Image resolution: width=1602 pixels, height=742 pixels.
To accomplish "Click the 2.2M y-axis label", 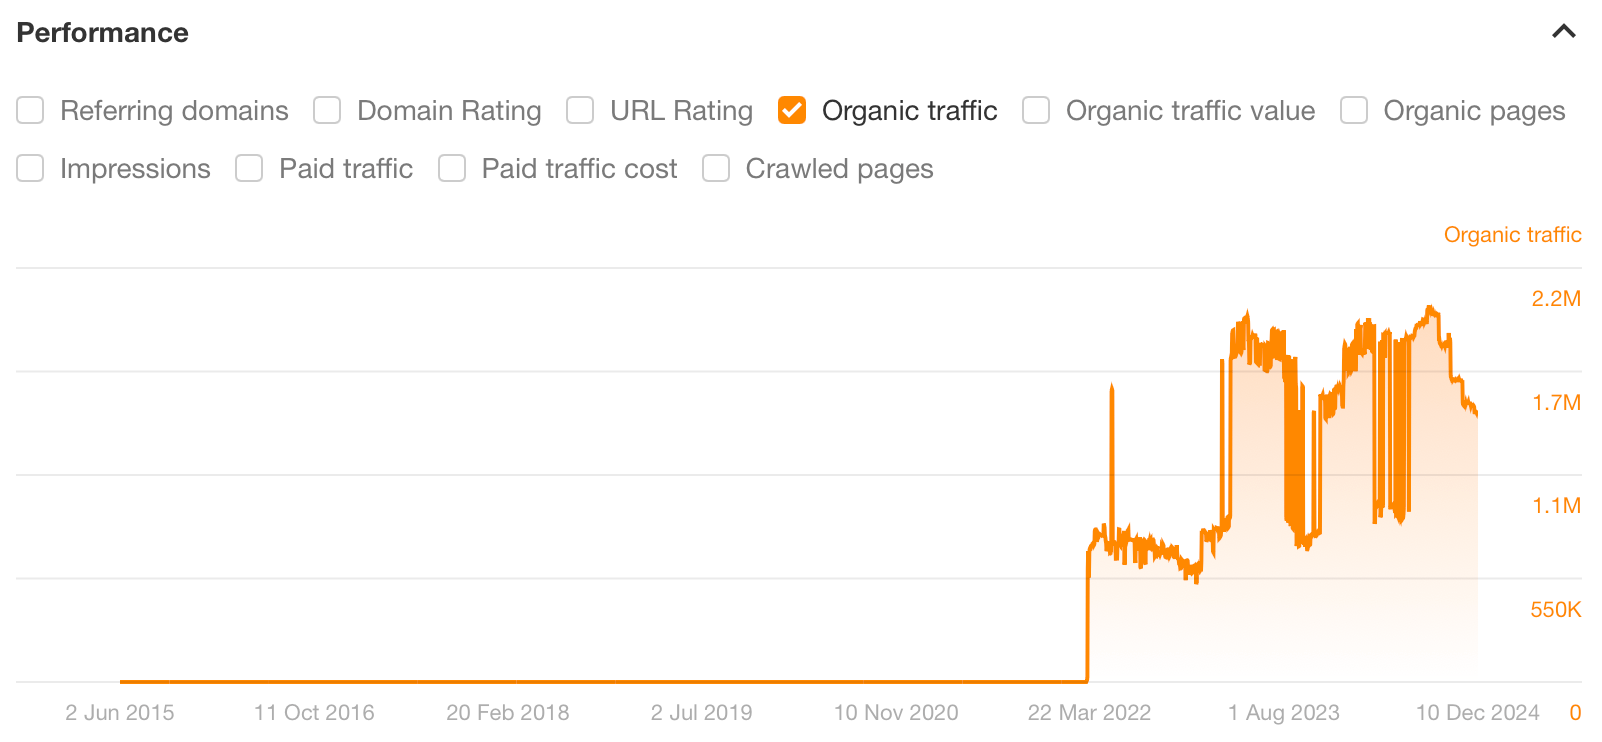I will (1557, 298).
